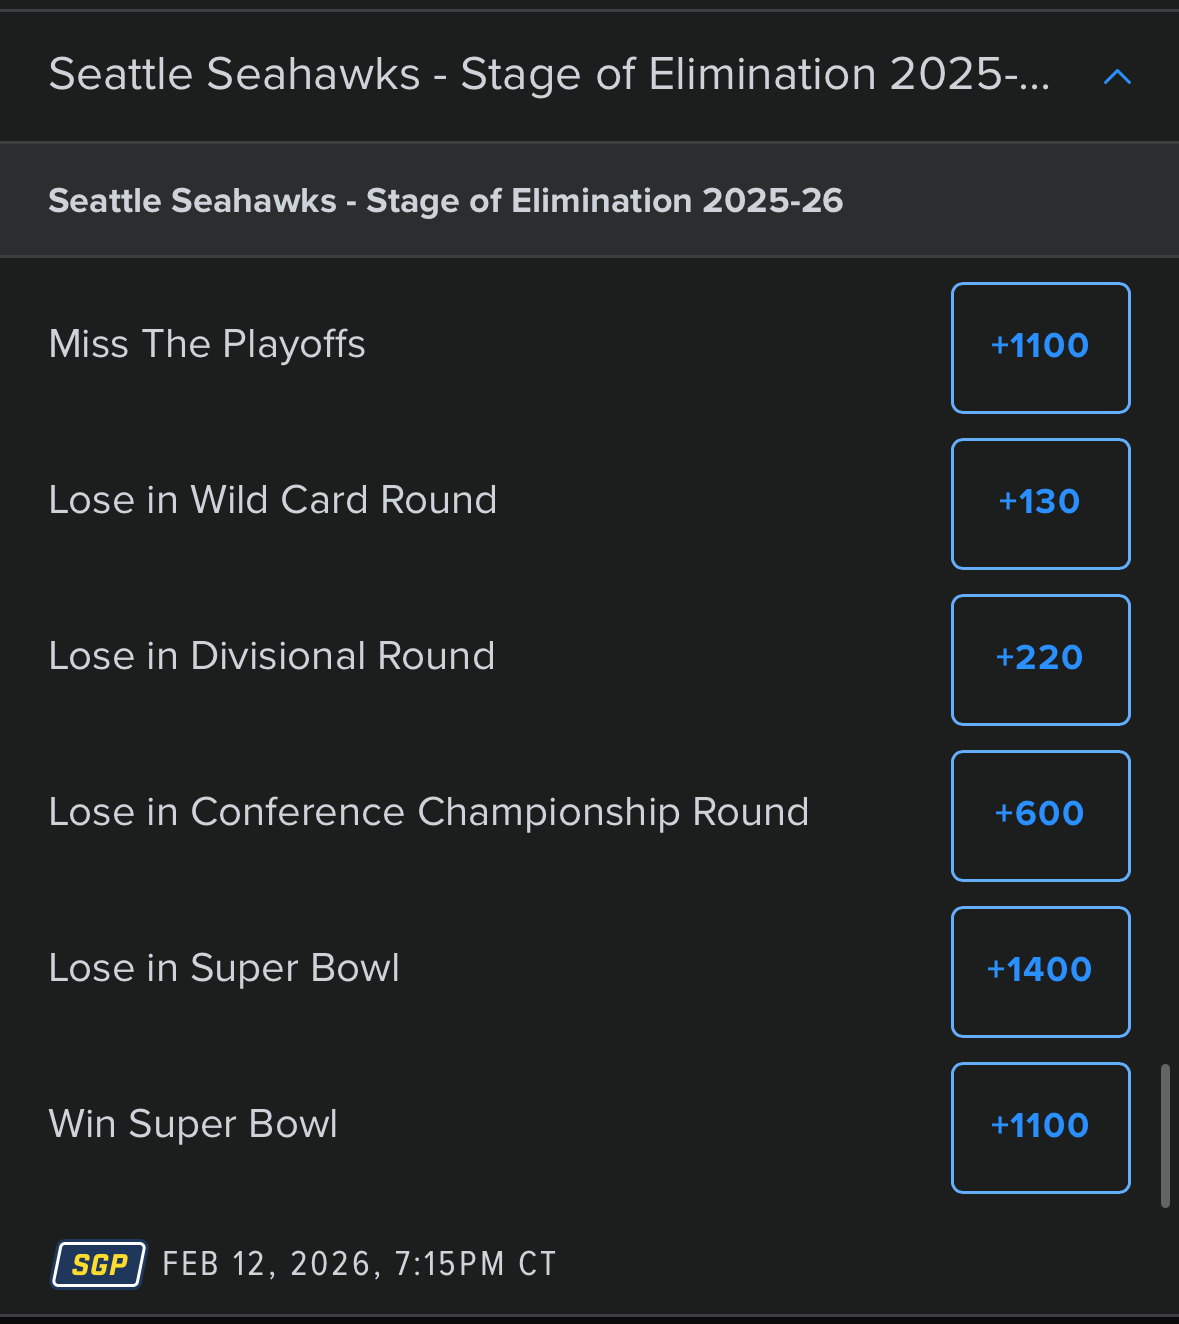Choose +220 odds for Divisional Round loss
This screenshot has width=1179, height=1324.
[x=1040, y=659]
